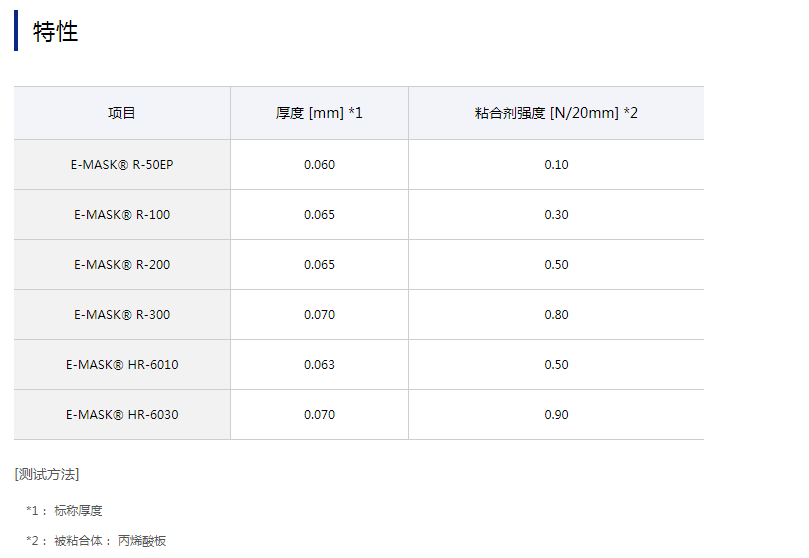The image size is (809, 558).
Task: Click the 0.30 adhesive strength cell
Action: 556,214
